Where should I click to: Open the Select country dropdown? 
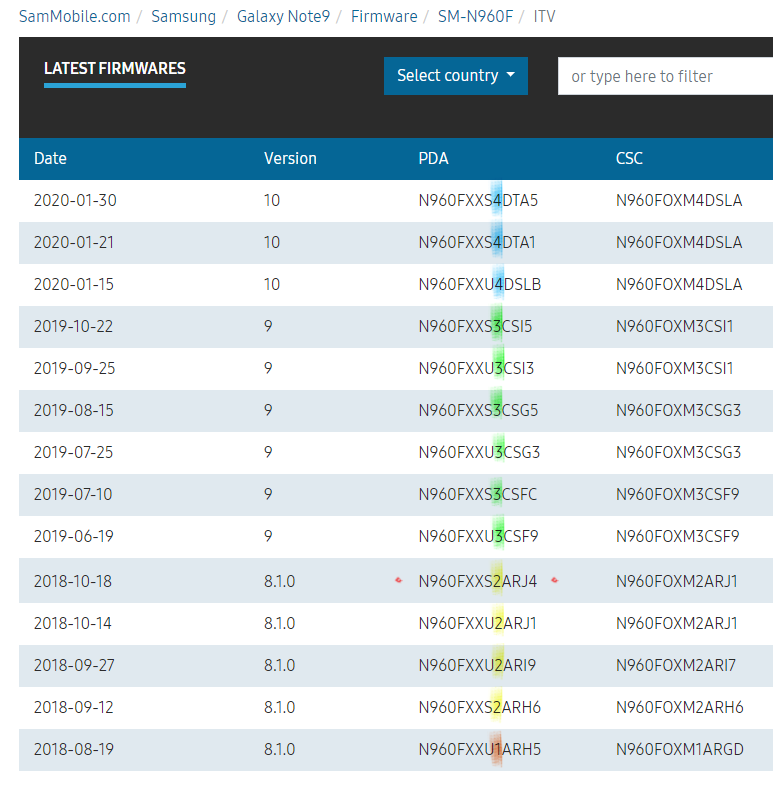pyautogui.click(x=456, y=76)
